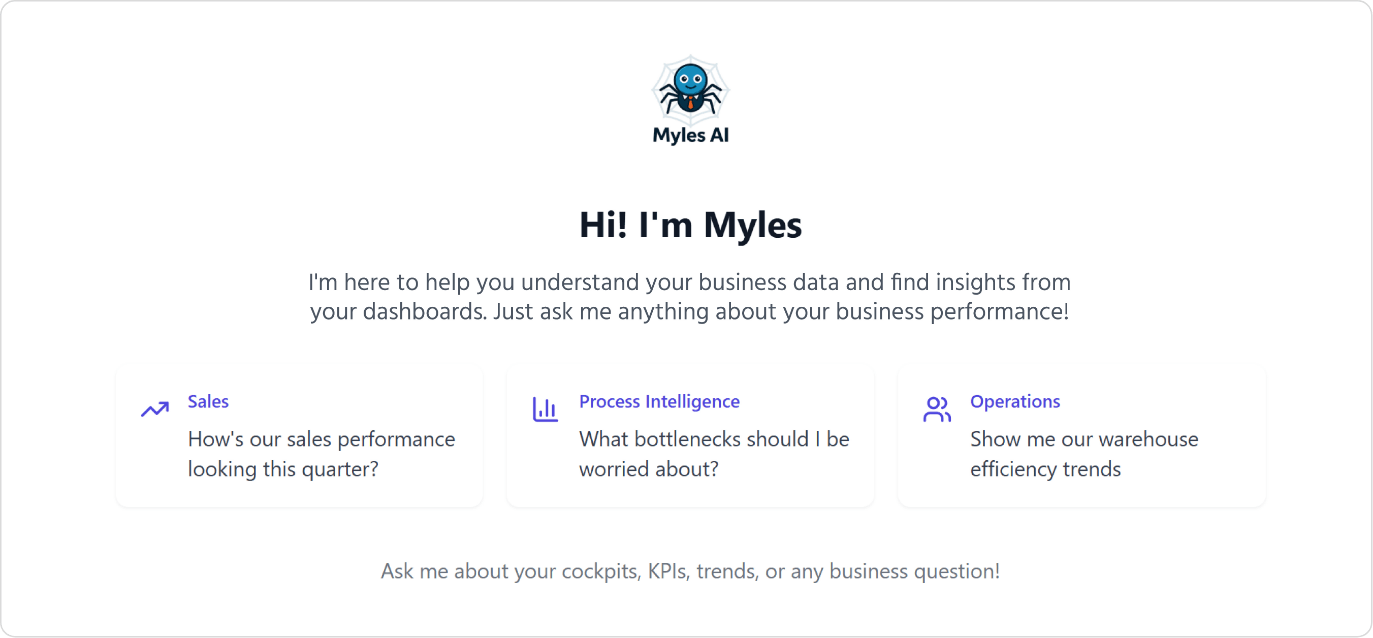Click the "Hi! I'm Myles" heading
The width and height of the screenshot is (1373, 638).
click(x=690, y=225)
